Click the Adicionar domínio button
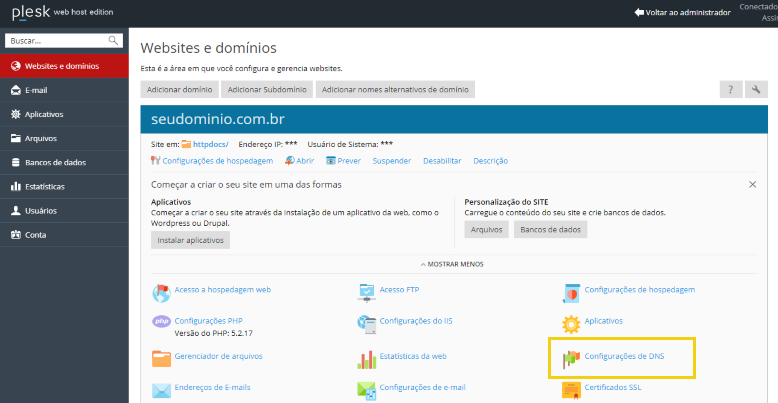 pos(180,89)
